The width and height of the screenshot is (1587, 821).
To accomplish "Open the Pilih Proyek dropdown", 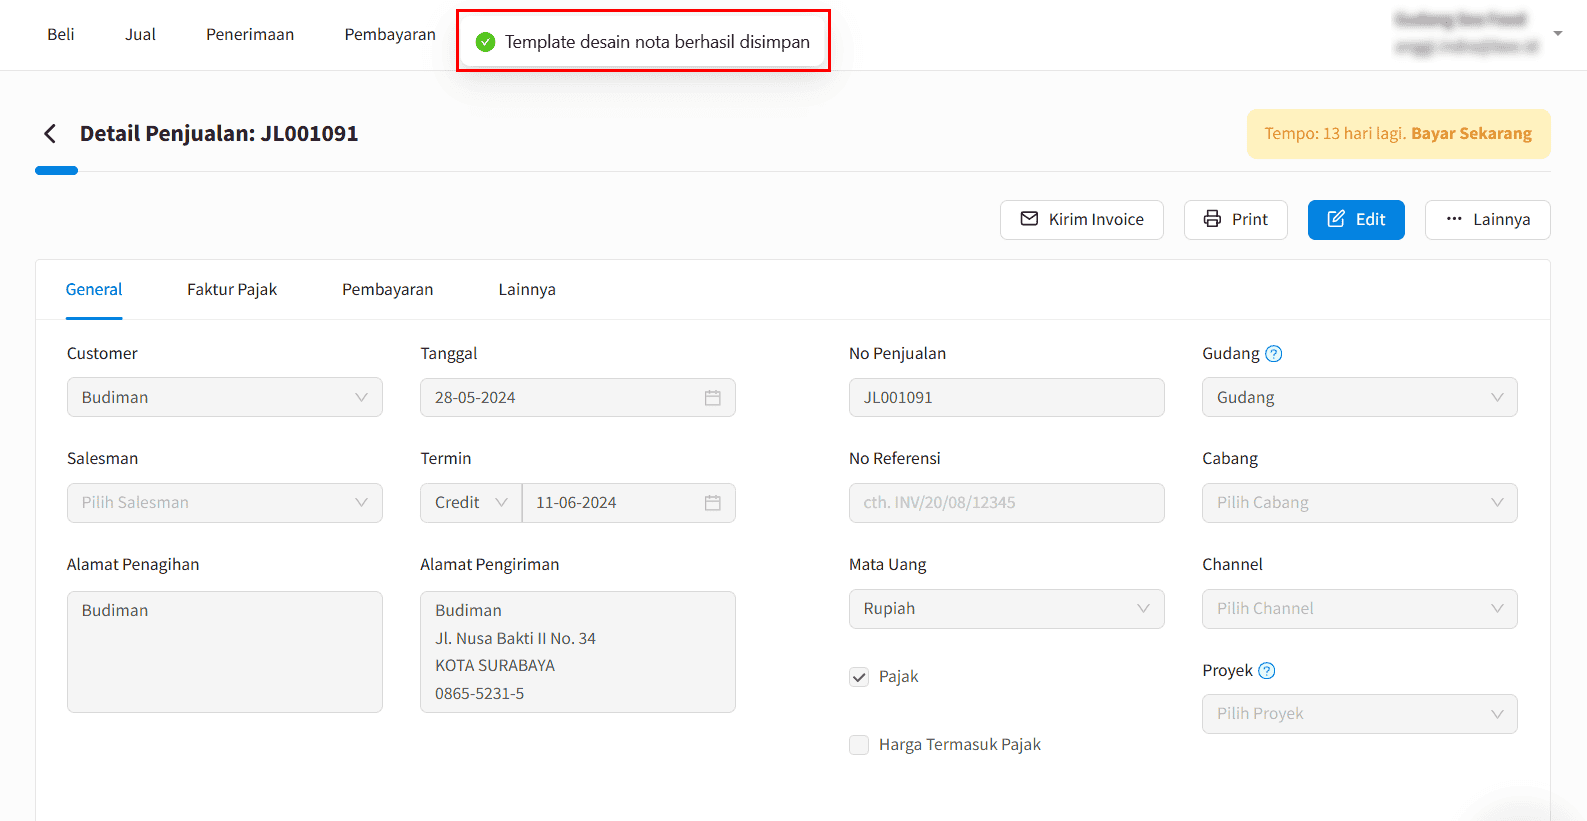I will (1359, 714).
